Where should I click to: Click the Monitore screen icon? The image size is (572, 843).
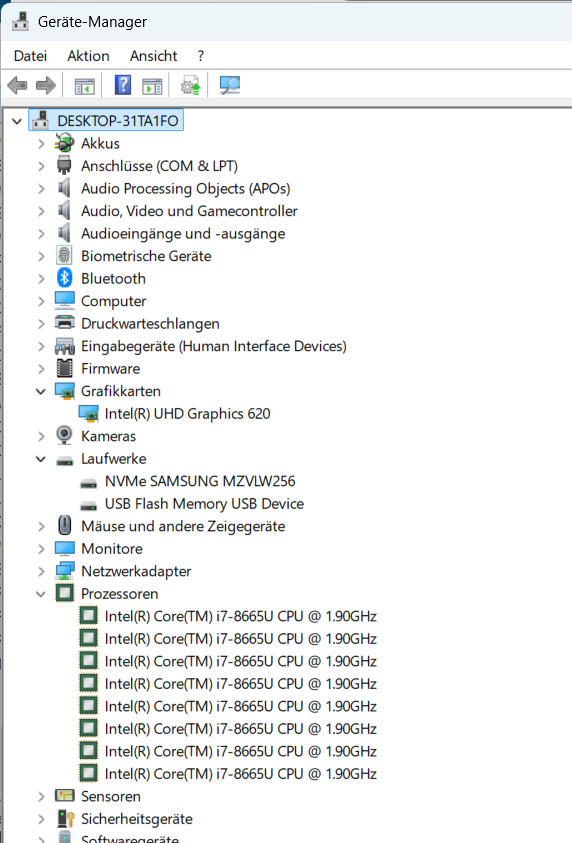tap(65, 548)
